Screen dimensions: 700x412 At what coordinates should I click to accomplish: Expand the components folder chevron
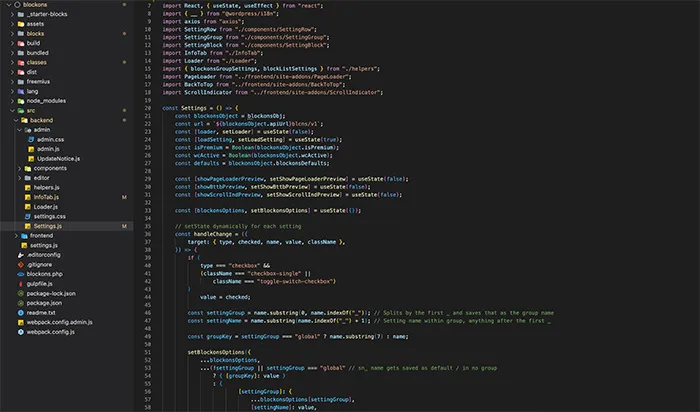coord(20,168)
